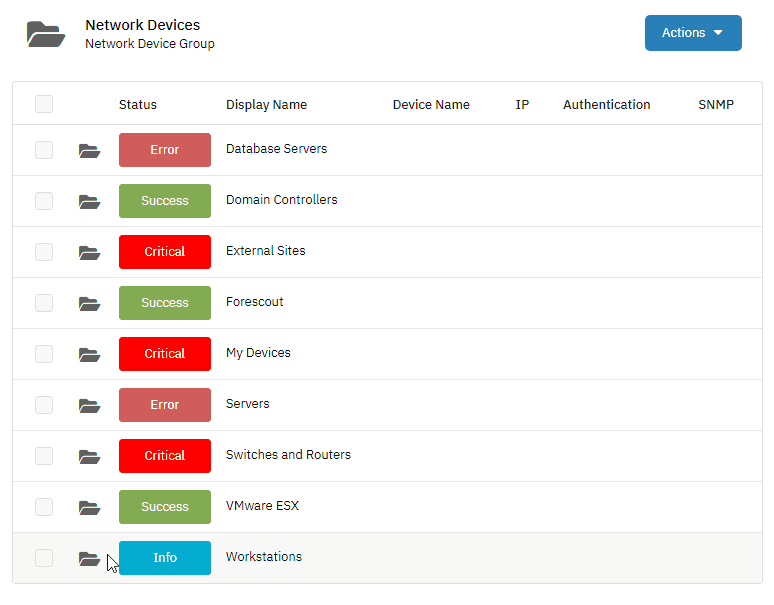Open the Domain Controllers folder icon
Viewport: 774px width, 605px height.
click(x=89, y=202)
